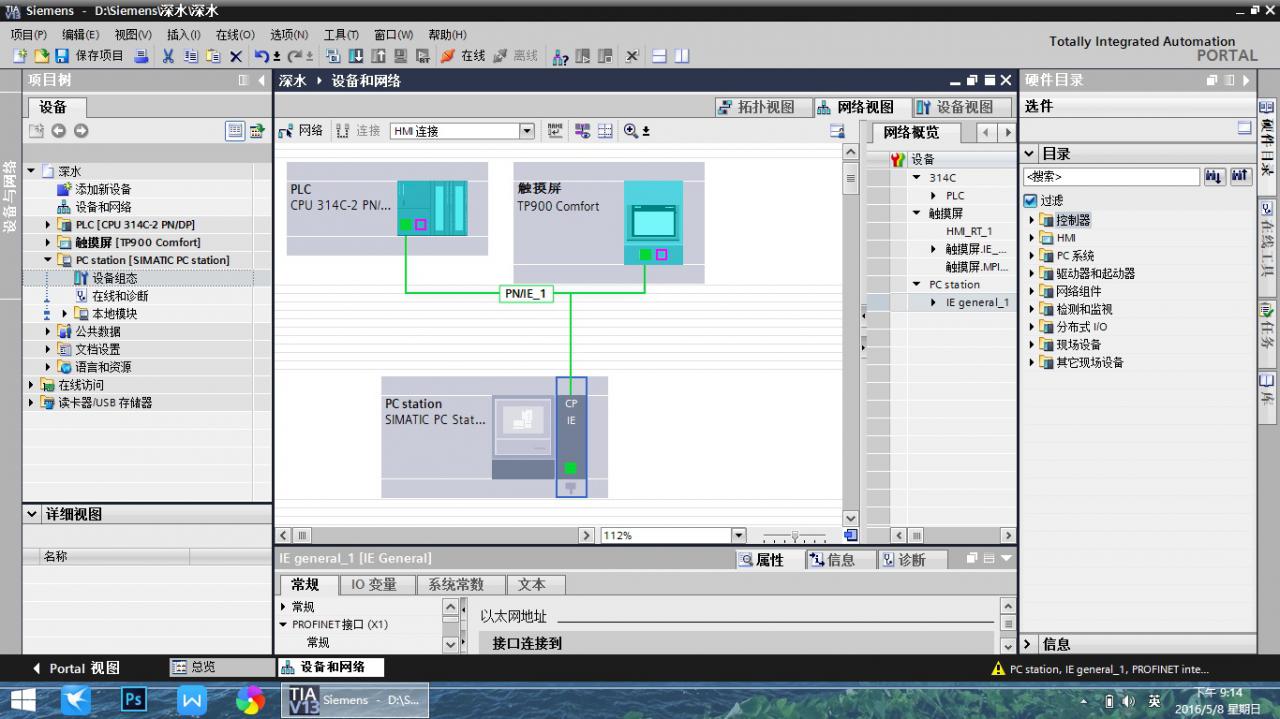The width and height of the screenshot is (1280, 719).
Task: Click the project tree back arrow
Action: [58, 131]
